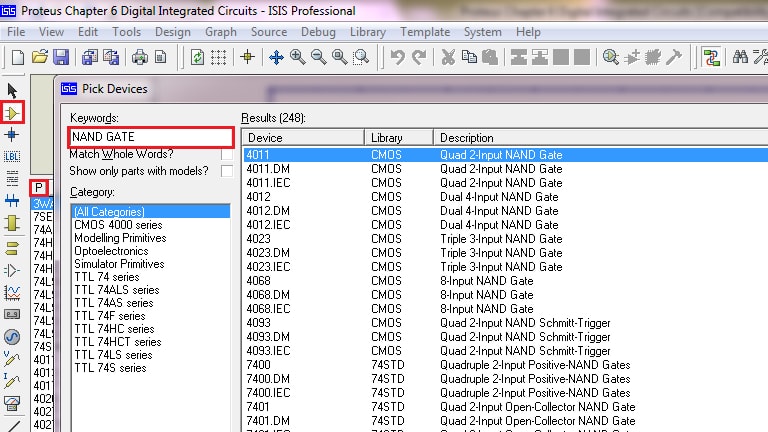
Task: Open the Library menu
Action: point(367,32)
